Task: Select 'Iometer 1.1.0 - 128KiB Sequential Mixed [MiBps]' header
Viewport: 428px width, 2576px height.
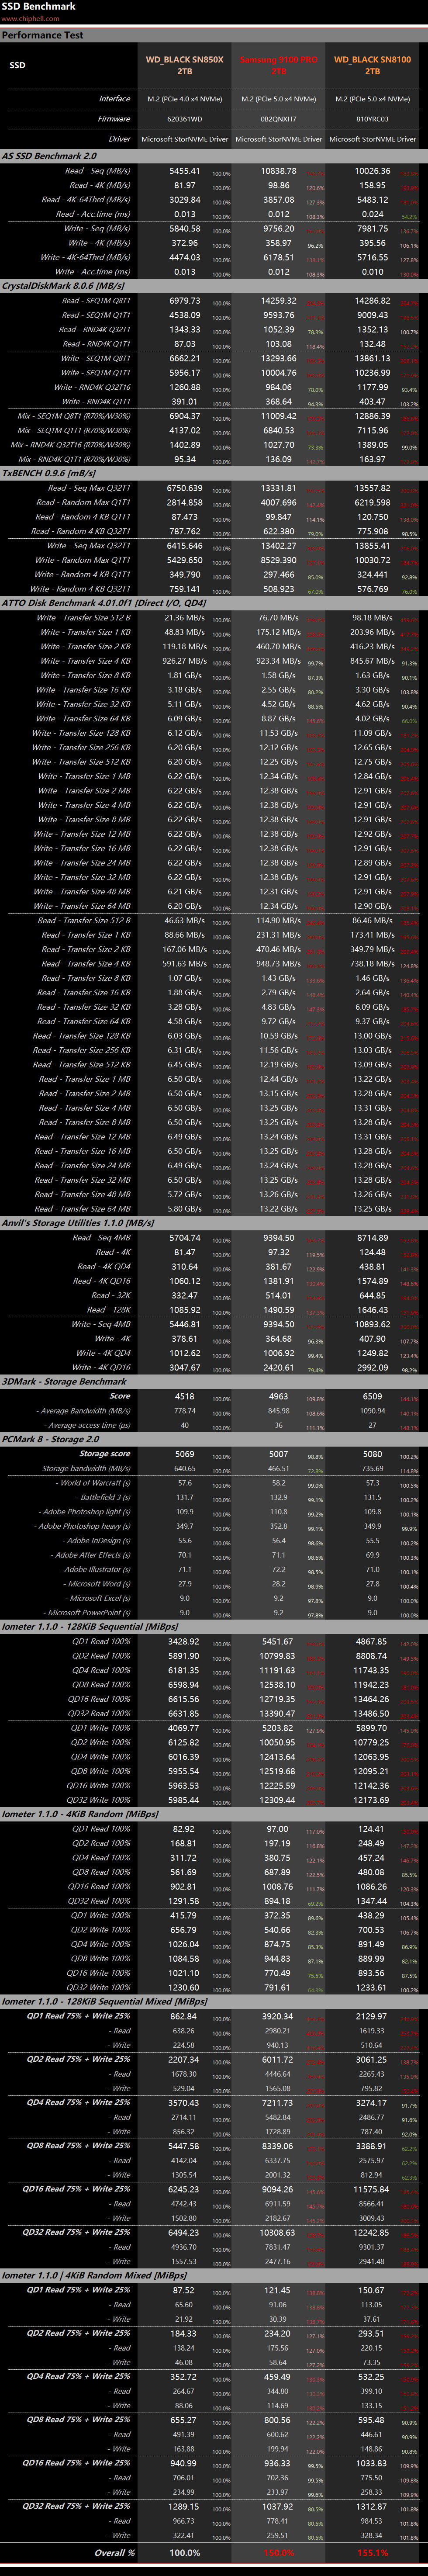Action: [x=104, y=2002]
